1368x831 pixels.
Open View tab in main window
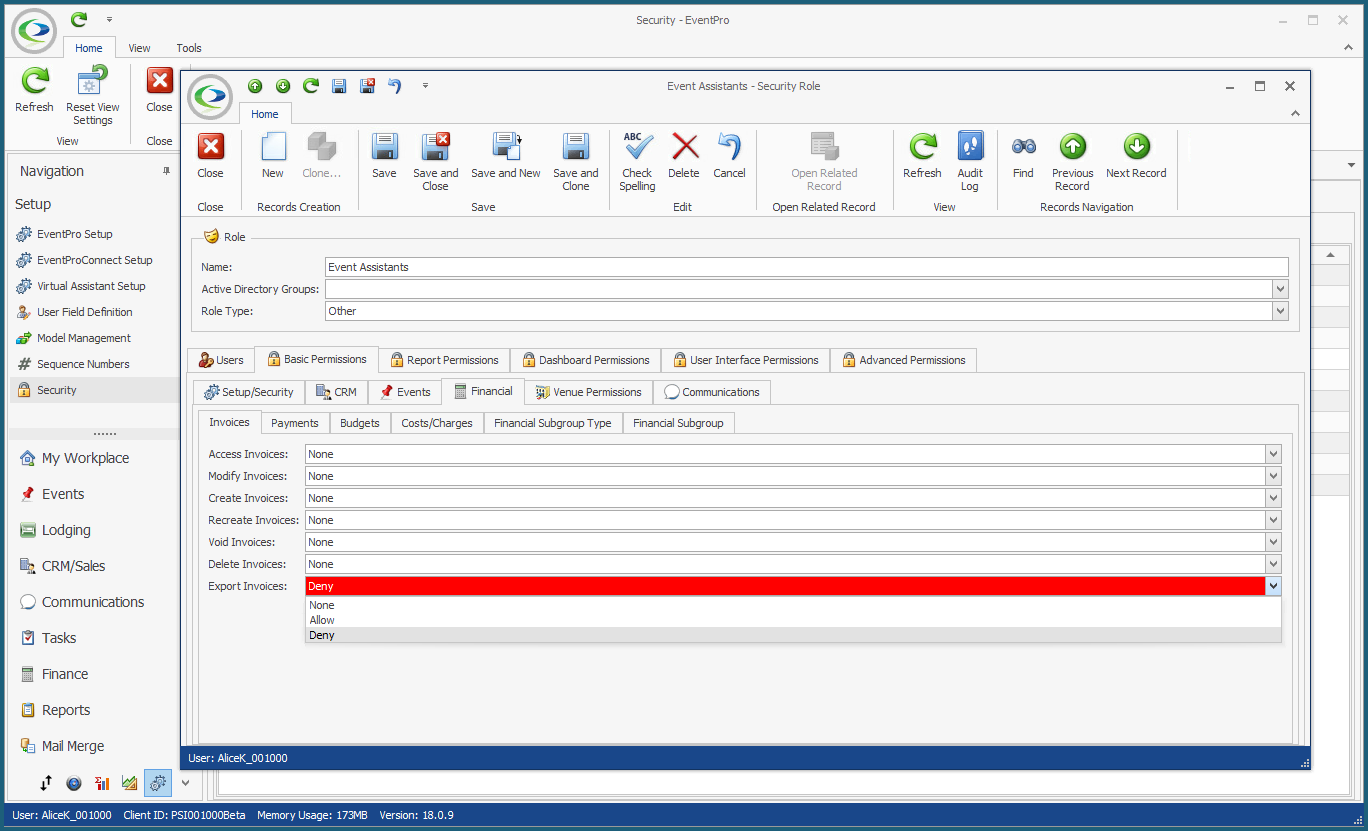click(x=139, y=48)
